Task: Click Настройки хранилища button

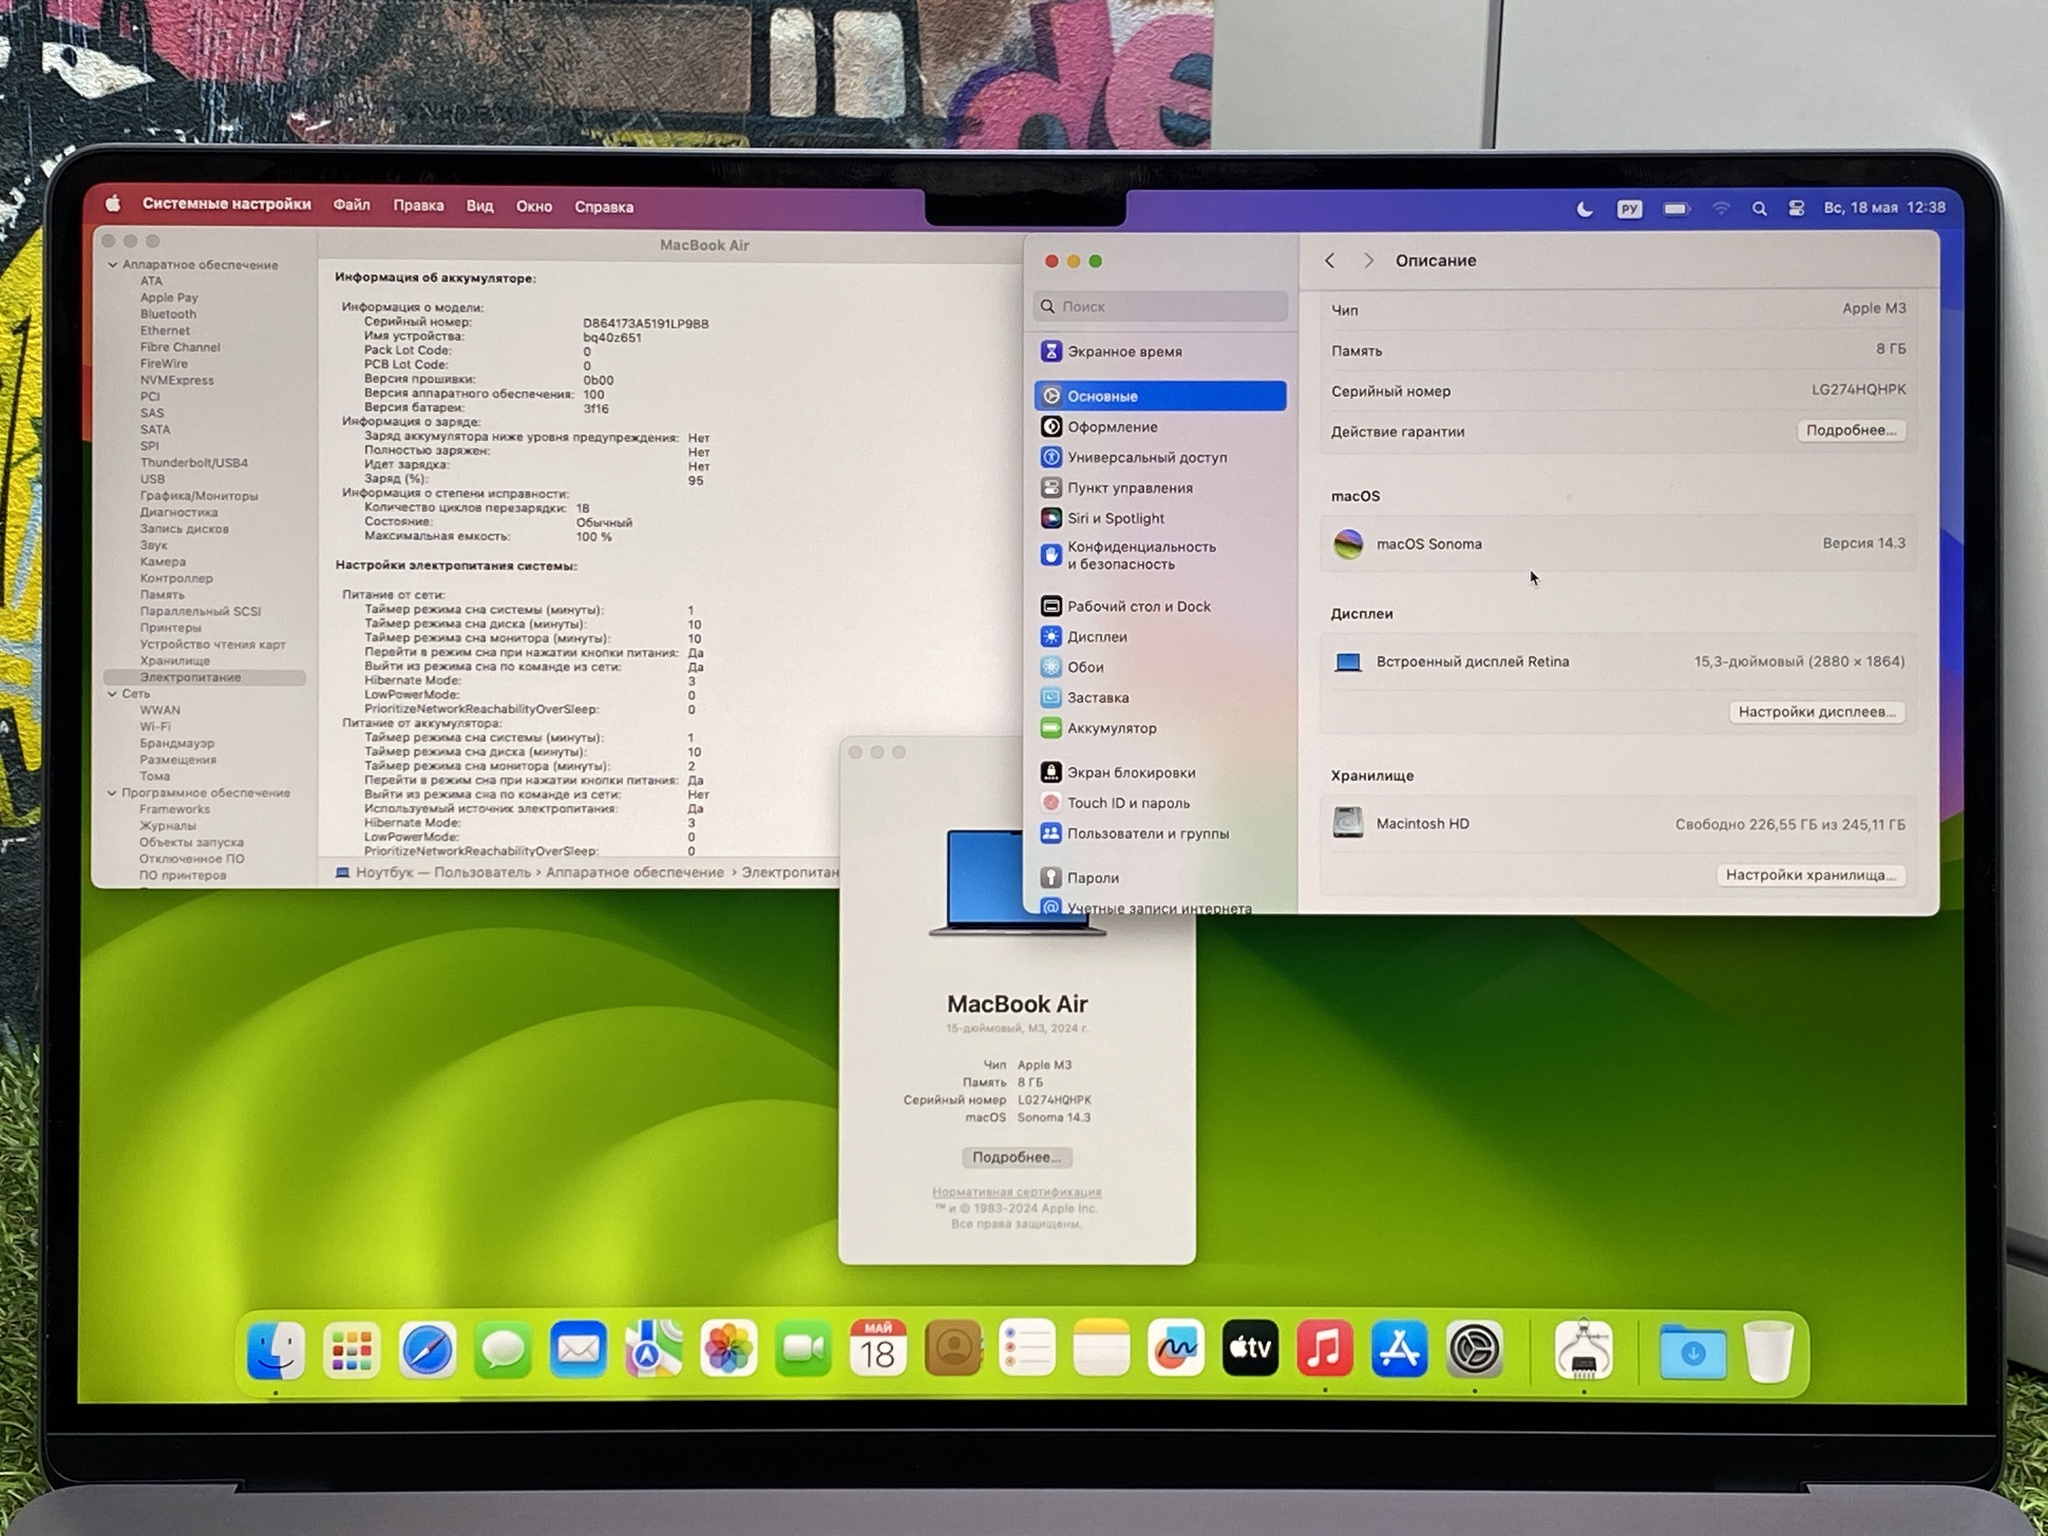Action: pos(1810,875)
